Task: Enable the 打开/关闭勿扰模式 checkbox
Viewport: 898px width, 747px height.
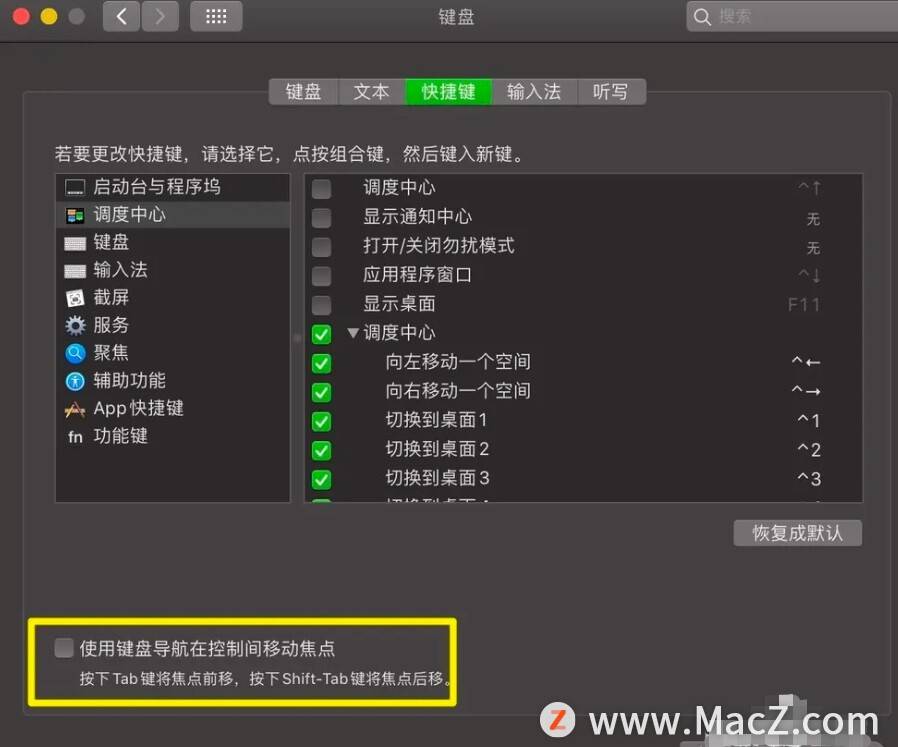Action: pos(321,247)
